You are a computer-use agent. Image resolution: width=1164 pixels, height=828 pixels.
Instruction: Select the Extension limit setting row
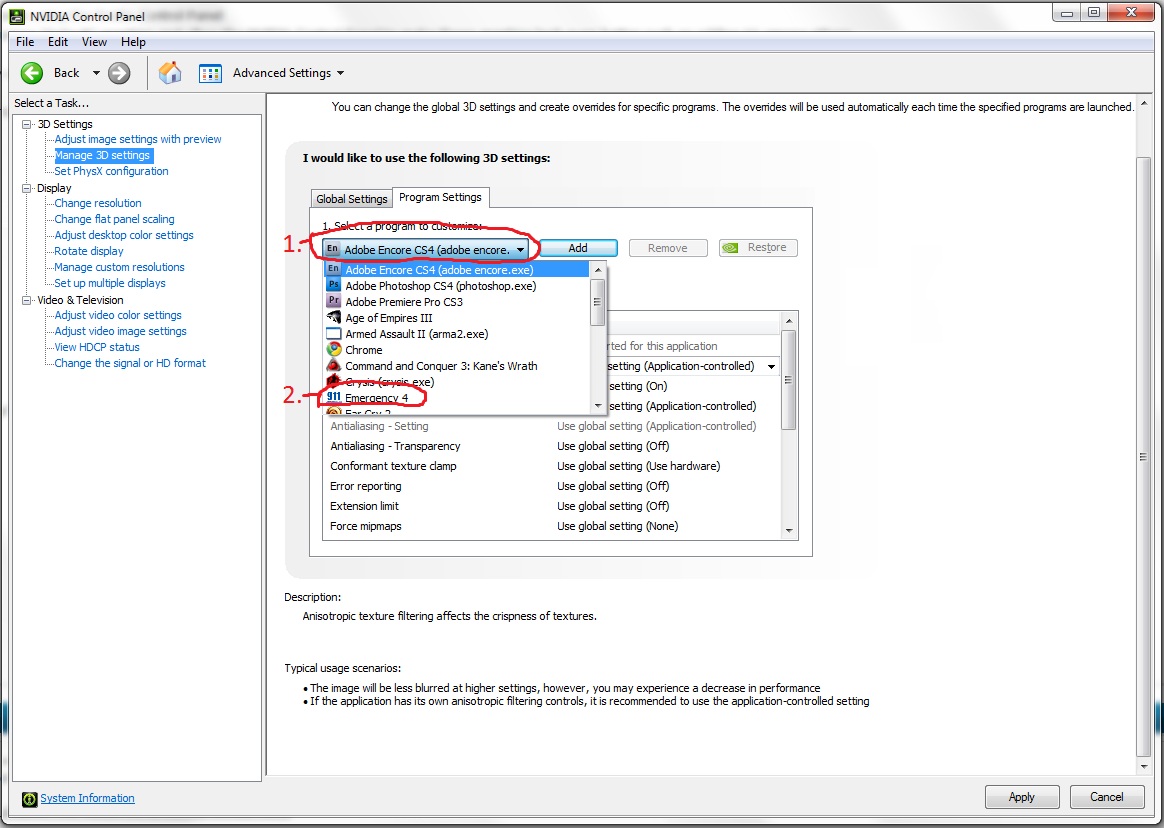[552, 506]
